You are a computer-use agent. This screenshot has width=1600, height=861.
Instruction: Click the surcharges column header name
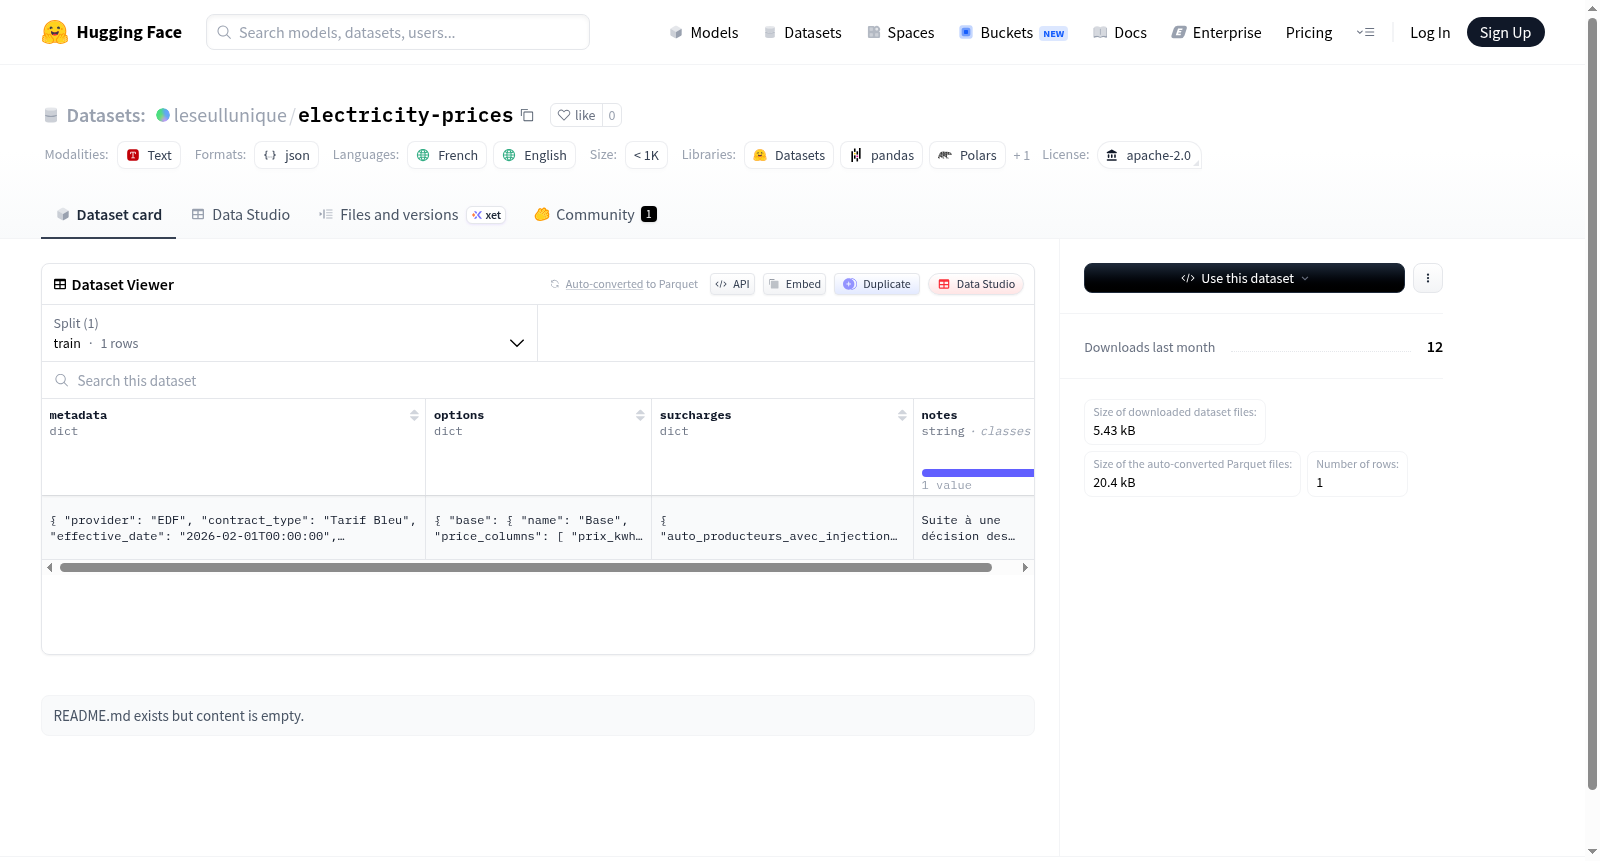point(696,415)
